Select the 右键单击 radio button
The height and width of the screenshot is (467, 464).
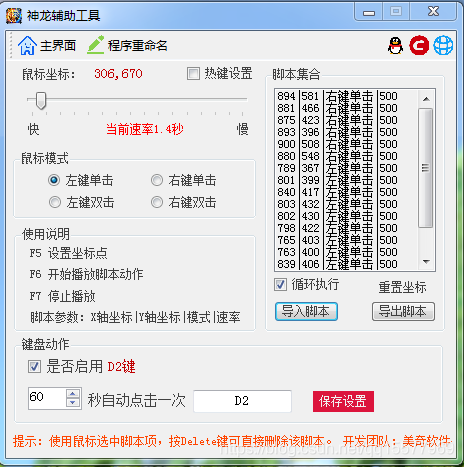[x=157, y=180]
